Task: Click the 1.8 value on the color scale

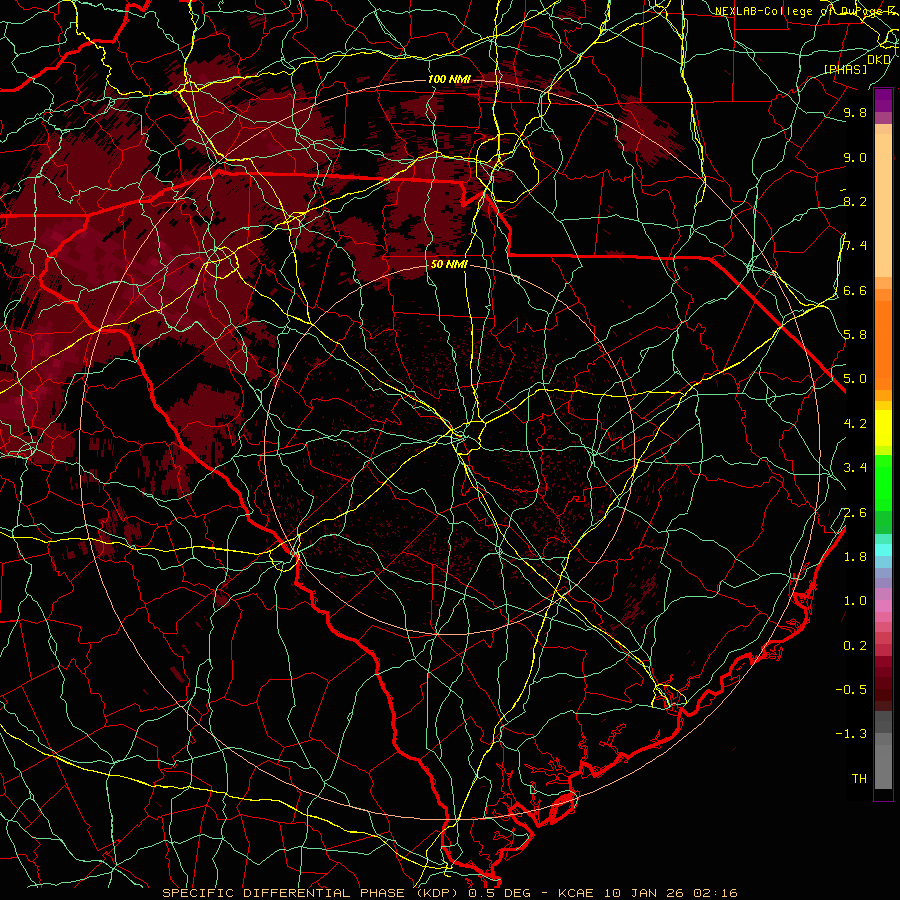Action: pyautogui.click(x=855, y=557)
